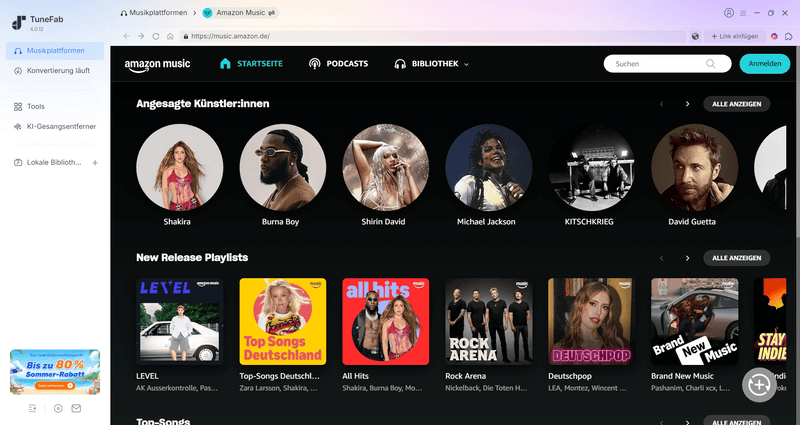Click the colorful round icon after Link einfügen
This screenshot has width=800, height=425.
pyautogui.click(x=774, y=36)
